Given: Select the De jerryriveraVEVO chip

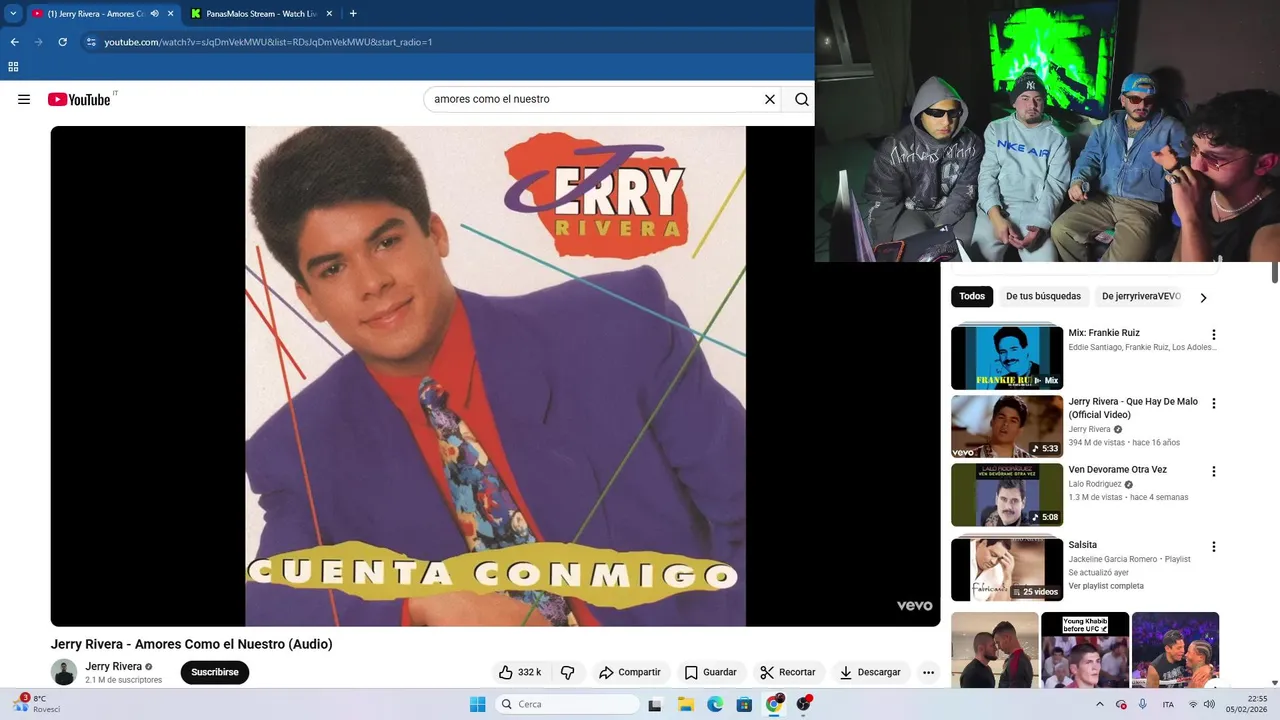Looking at the screenshot, I should (x=1141, y=296).
